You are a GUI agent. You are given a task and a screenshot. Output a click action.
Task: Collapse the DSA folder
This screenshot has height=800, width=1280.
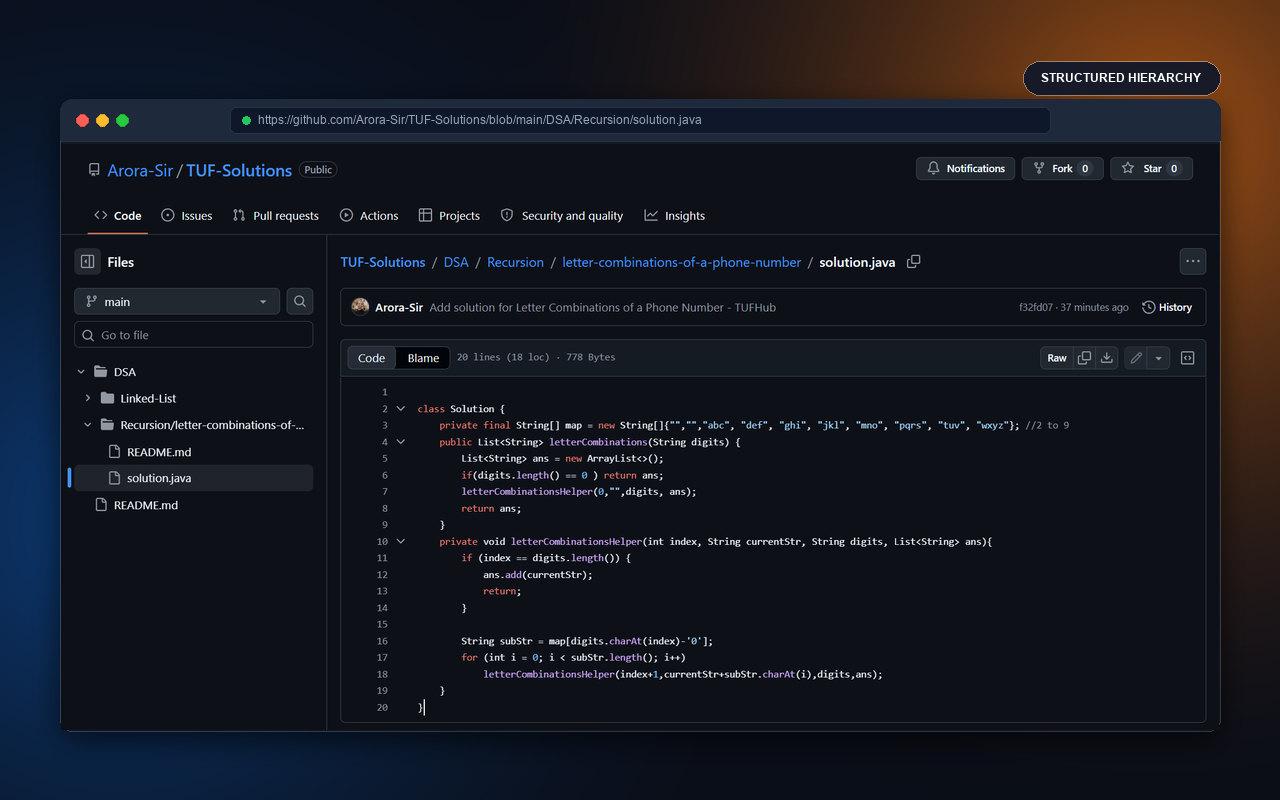[x=81, y=372]
